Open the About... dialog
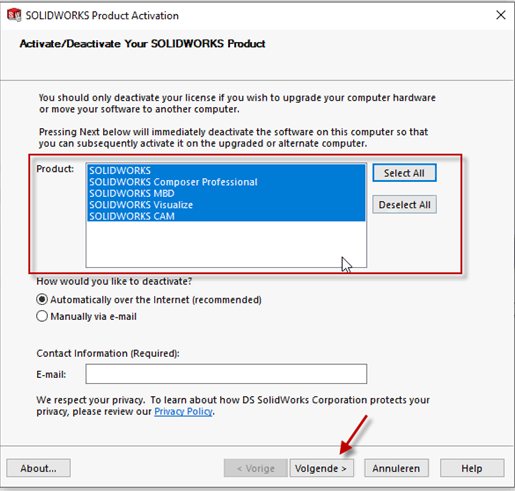515x491 pixels. tap(38, 468)
